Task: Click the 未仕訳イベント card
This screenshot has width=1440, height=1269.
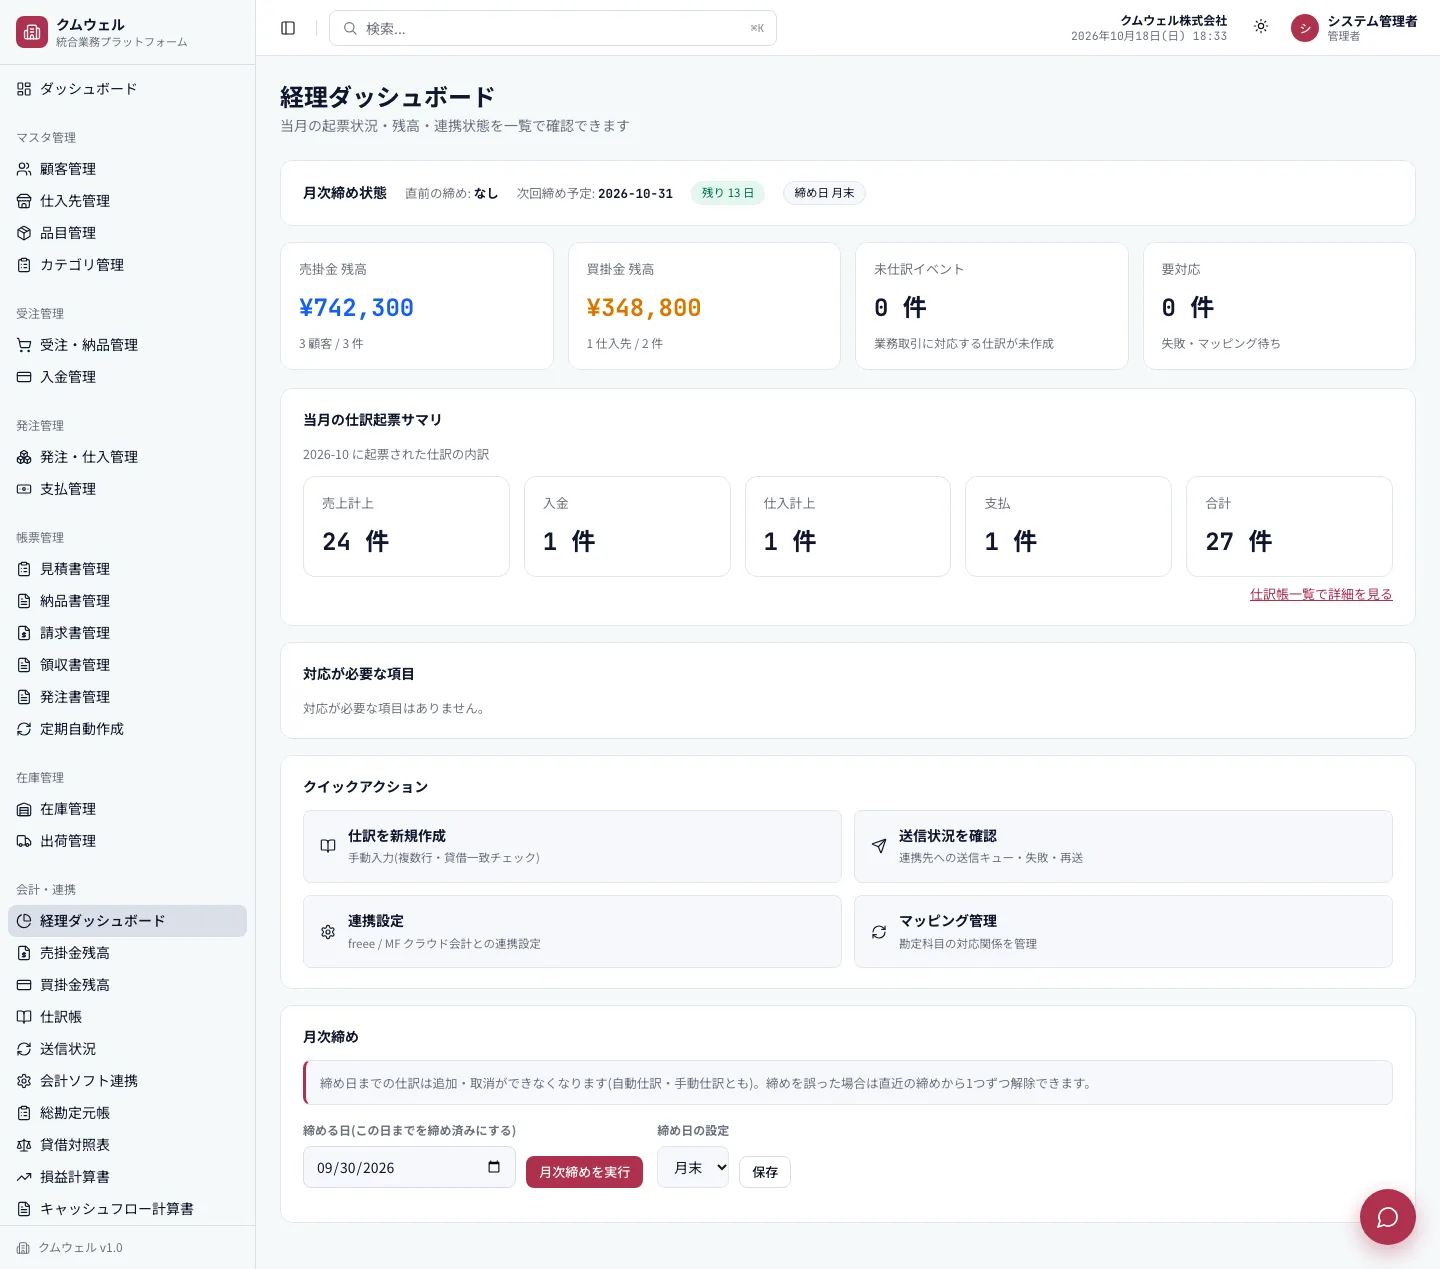Action: [992, 306]
